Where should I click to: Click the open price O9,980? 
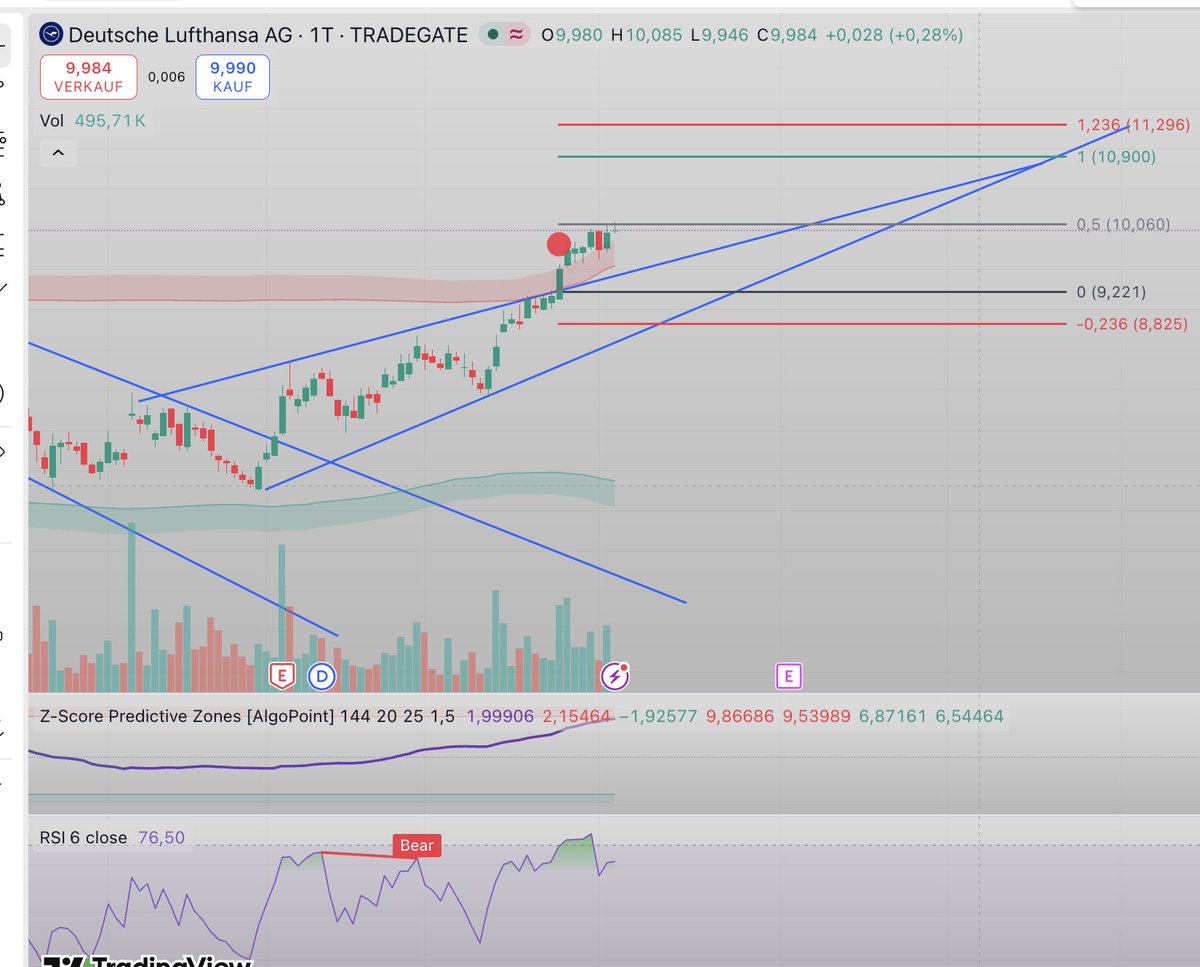tap(572, 35)
